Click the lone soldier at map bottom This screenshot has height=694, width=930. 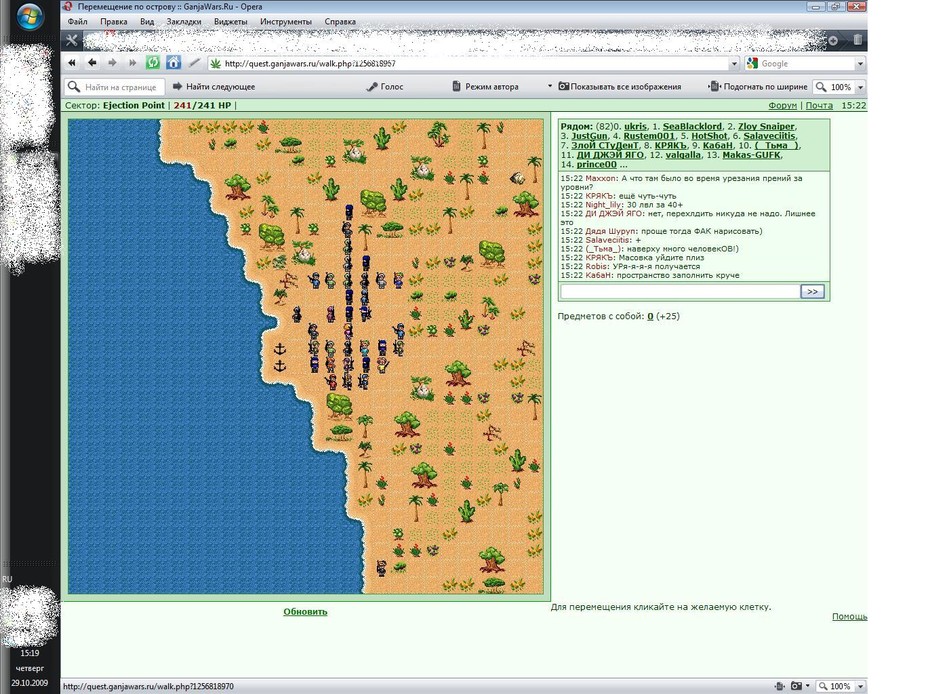click(x=381, y=568)
